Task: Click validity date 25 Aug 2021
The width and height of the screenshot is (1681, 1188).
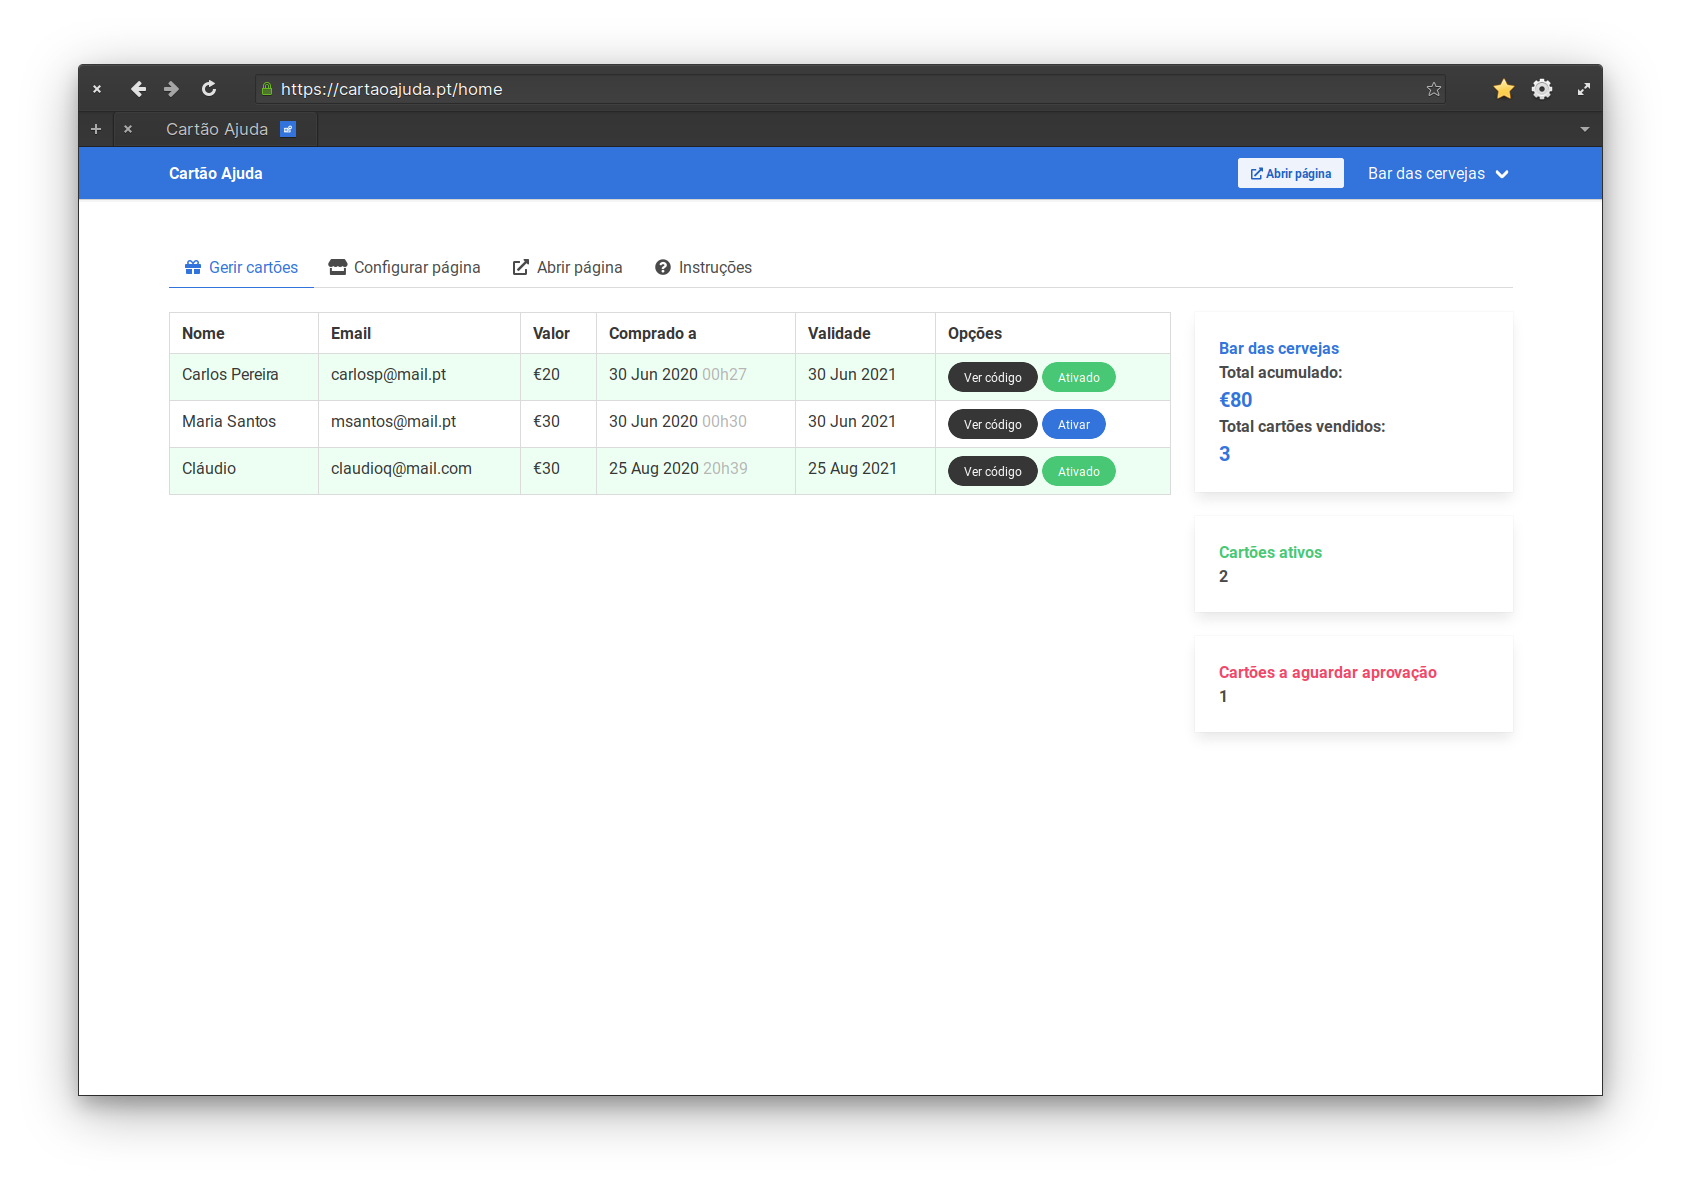Action: pyautogui.click(x=852, y=468)
